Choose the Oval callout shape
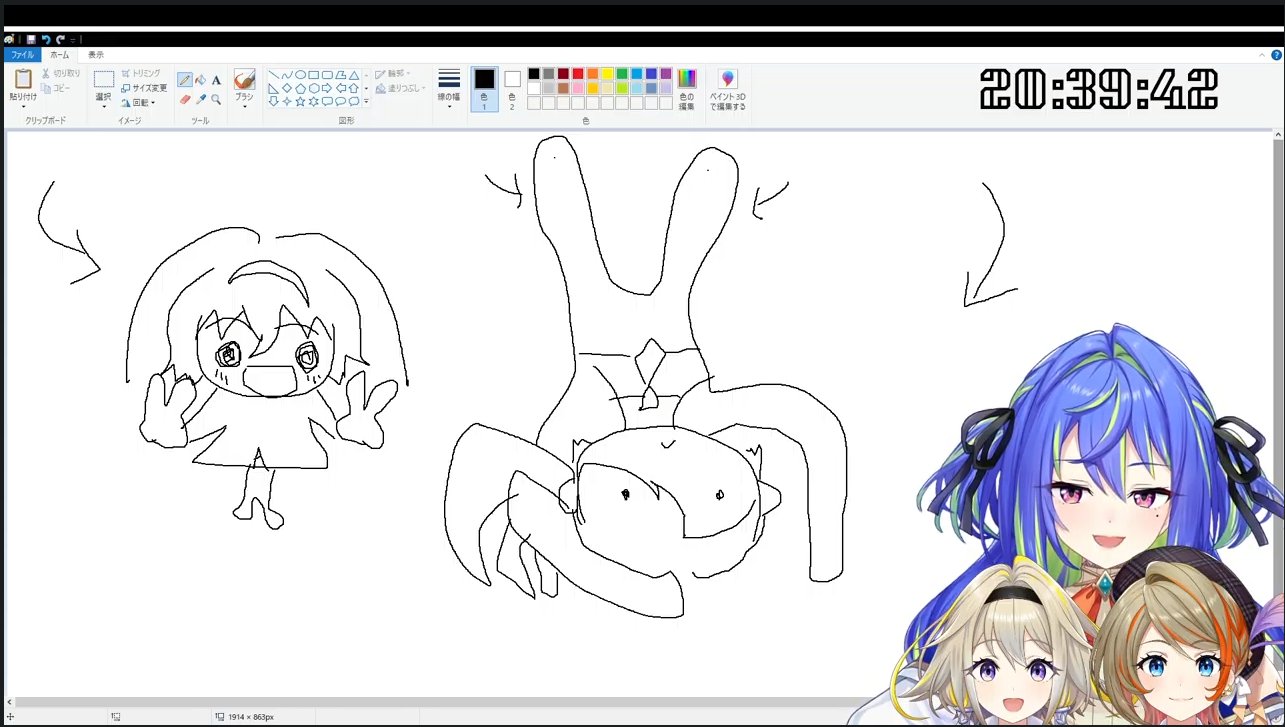 [x=340, y=101]
